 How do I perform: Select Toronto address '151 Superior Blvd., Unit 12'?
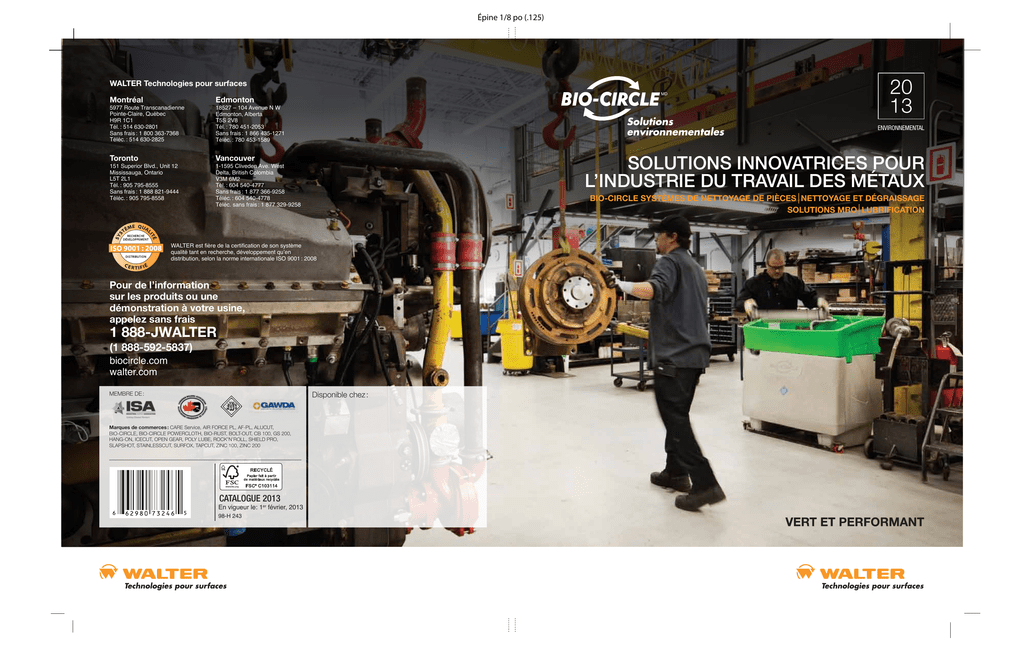tap(144, 166)
